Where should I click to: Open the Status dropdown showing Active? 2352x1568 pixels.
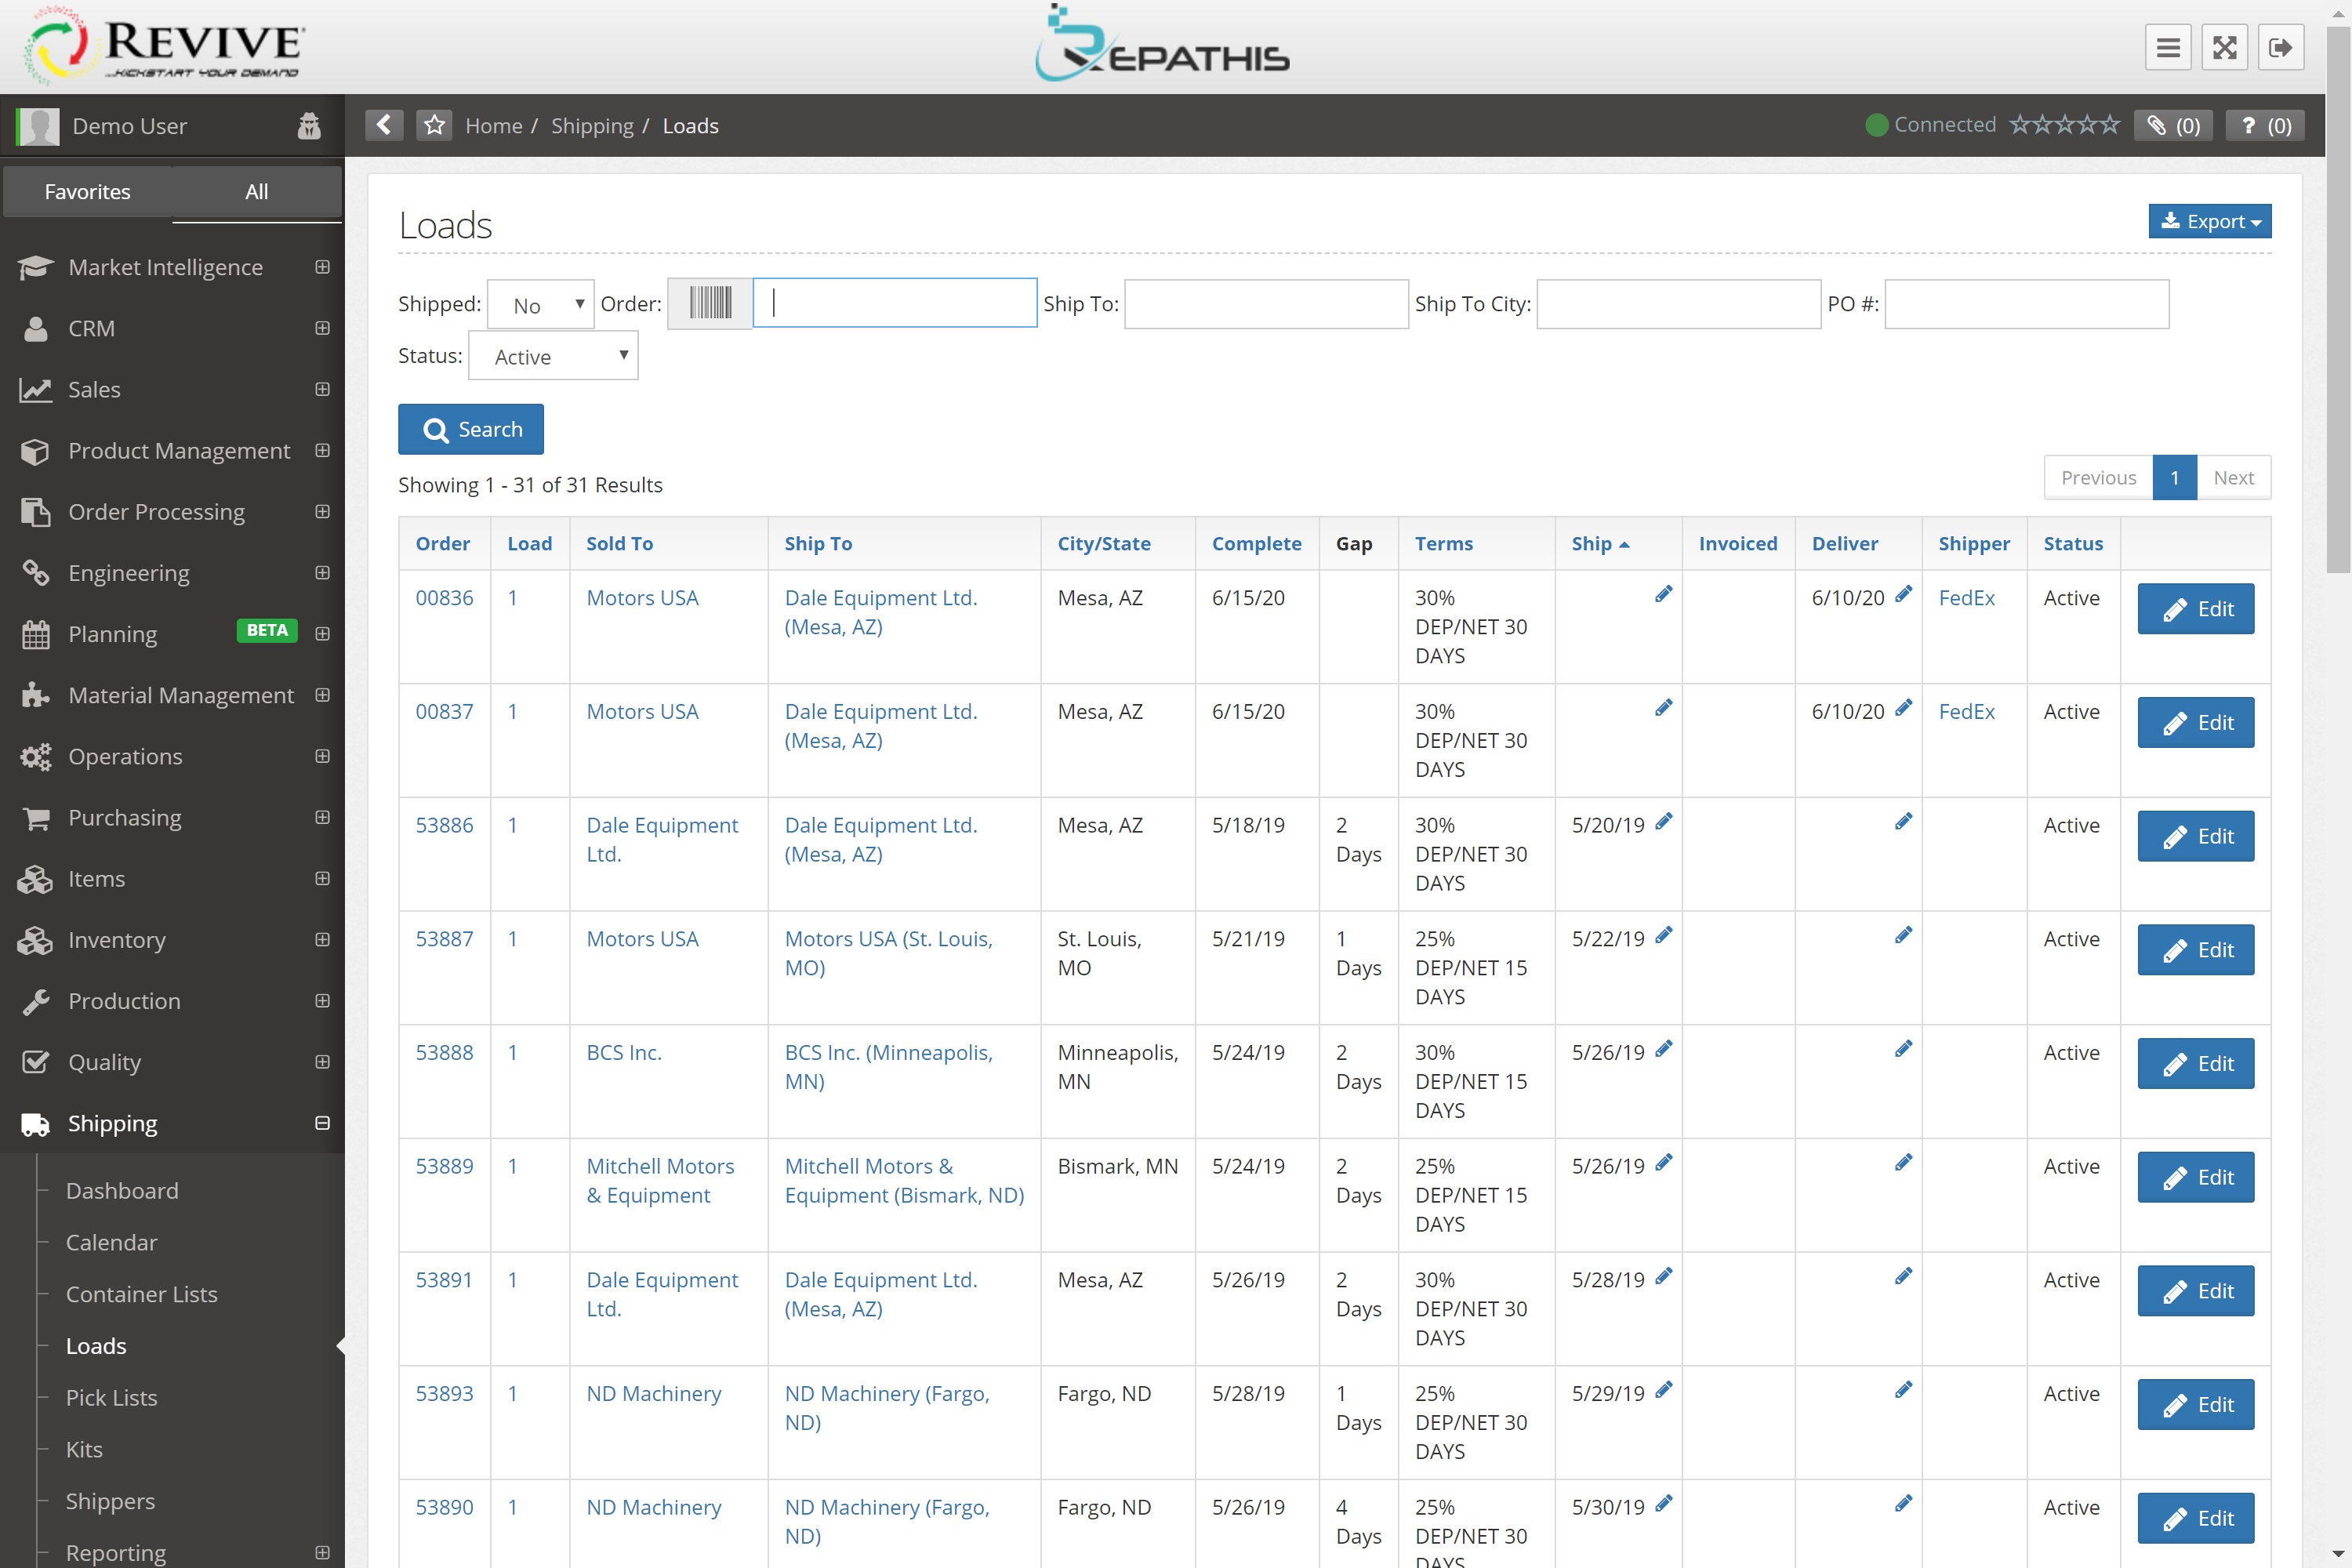point(553,356)
